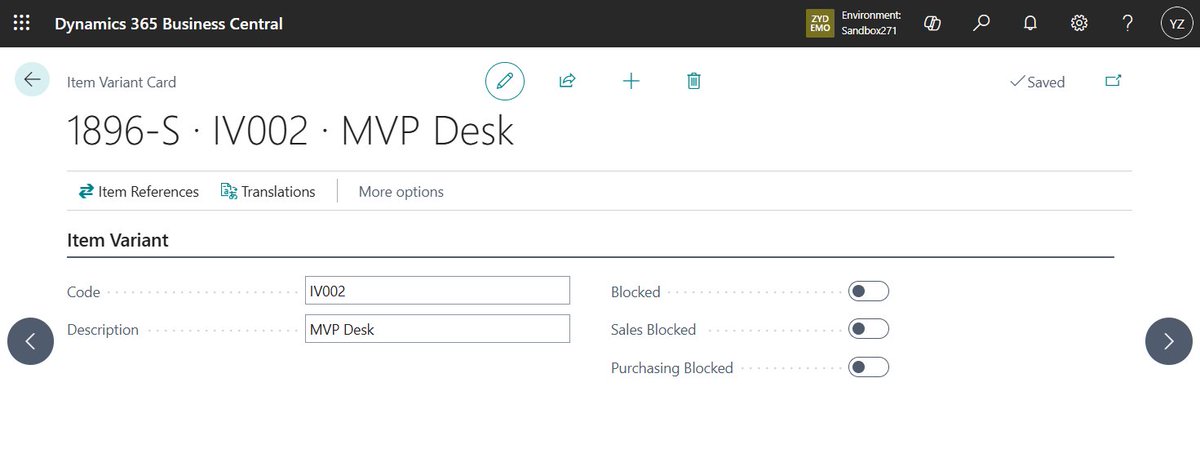Open Item References action
The width and height of the screenshot is (1200, 467).
click(139, 191)
